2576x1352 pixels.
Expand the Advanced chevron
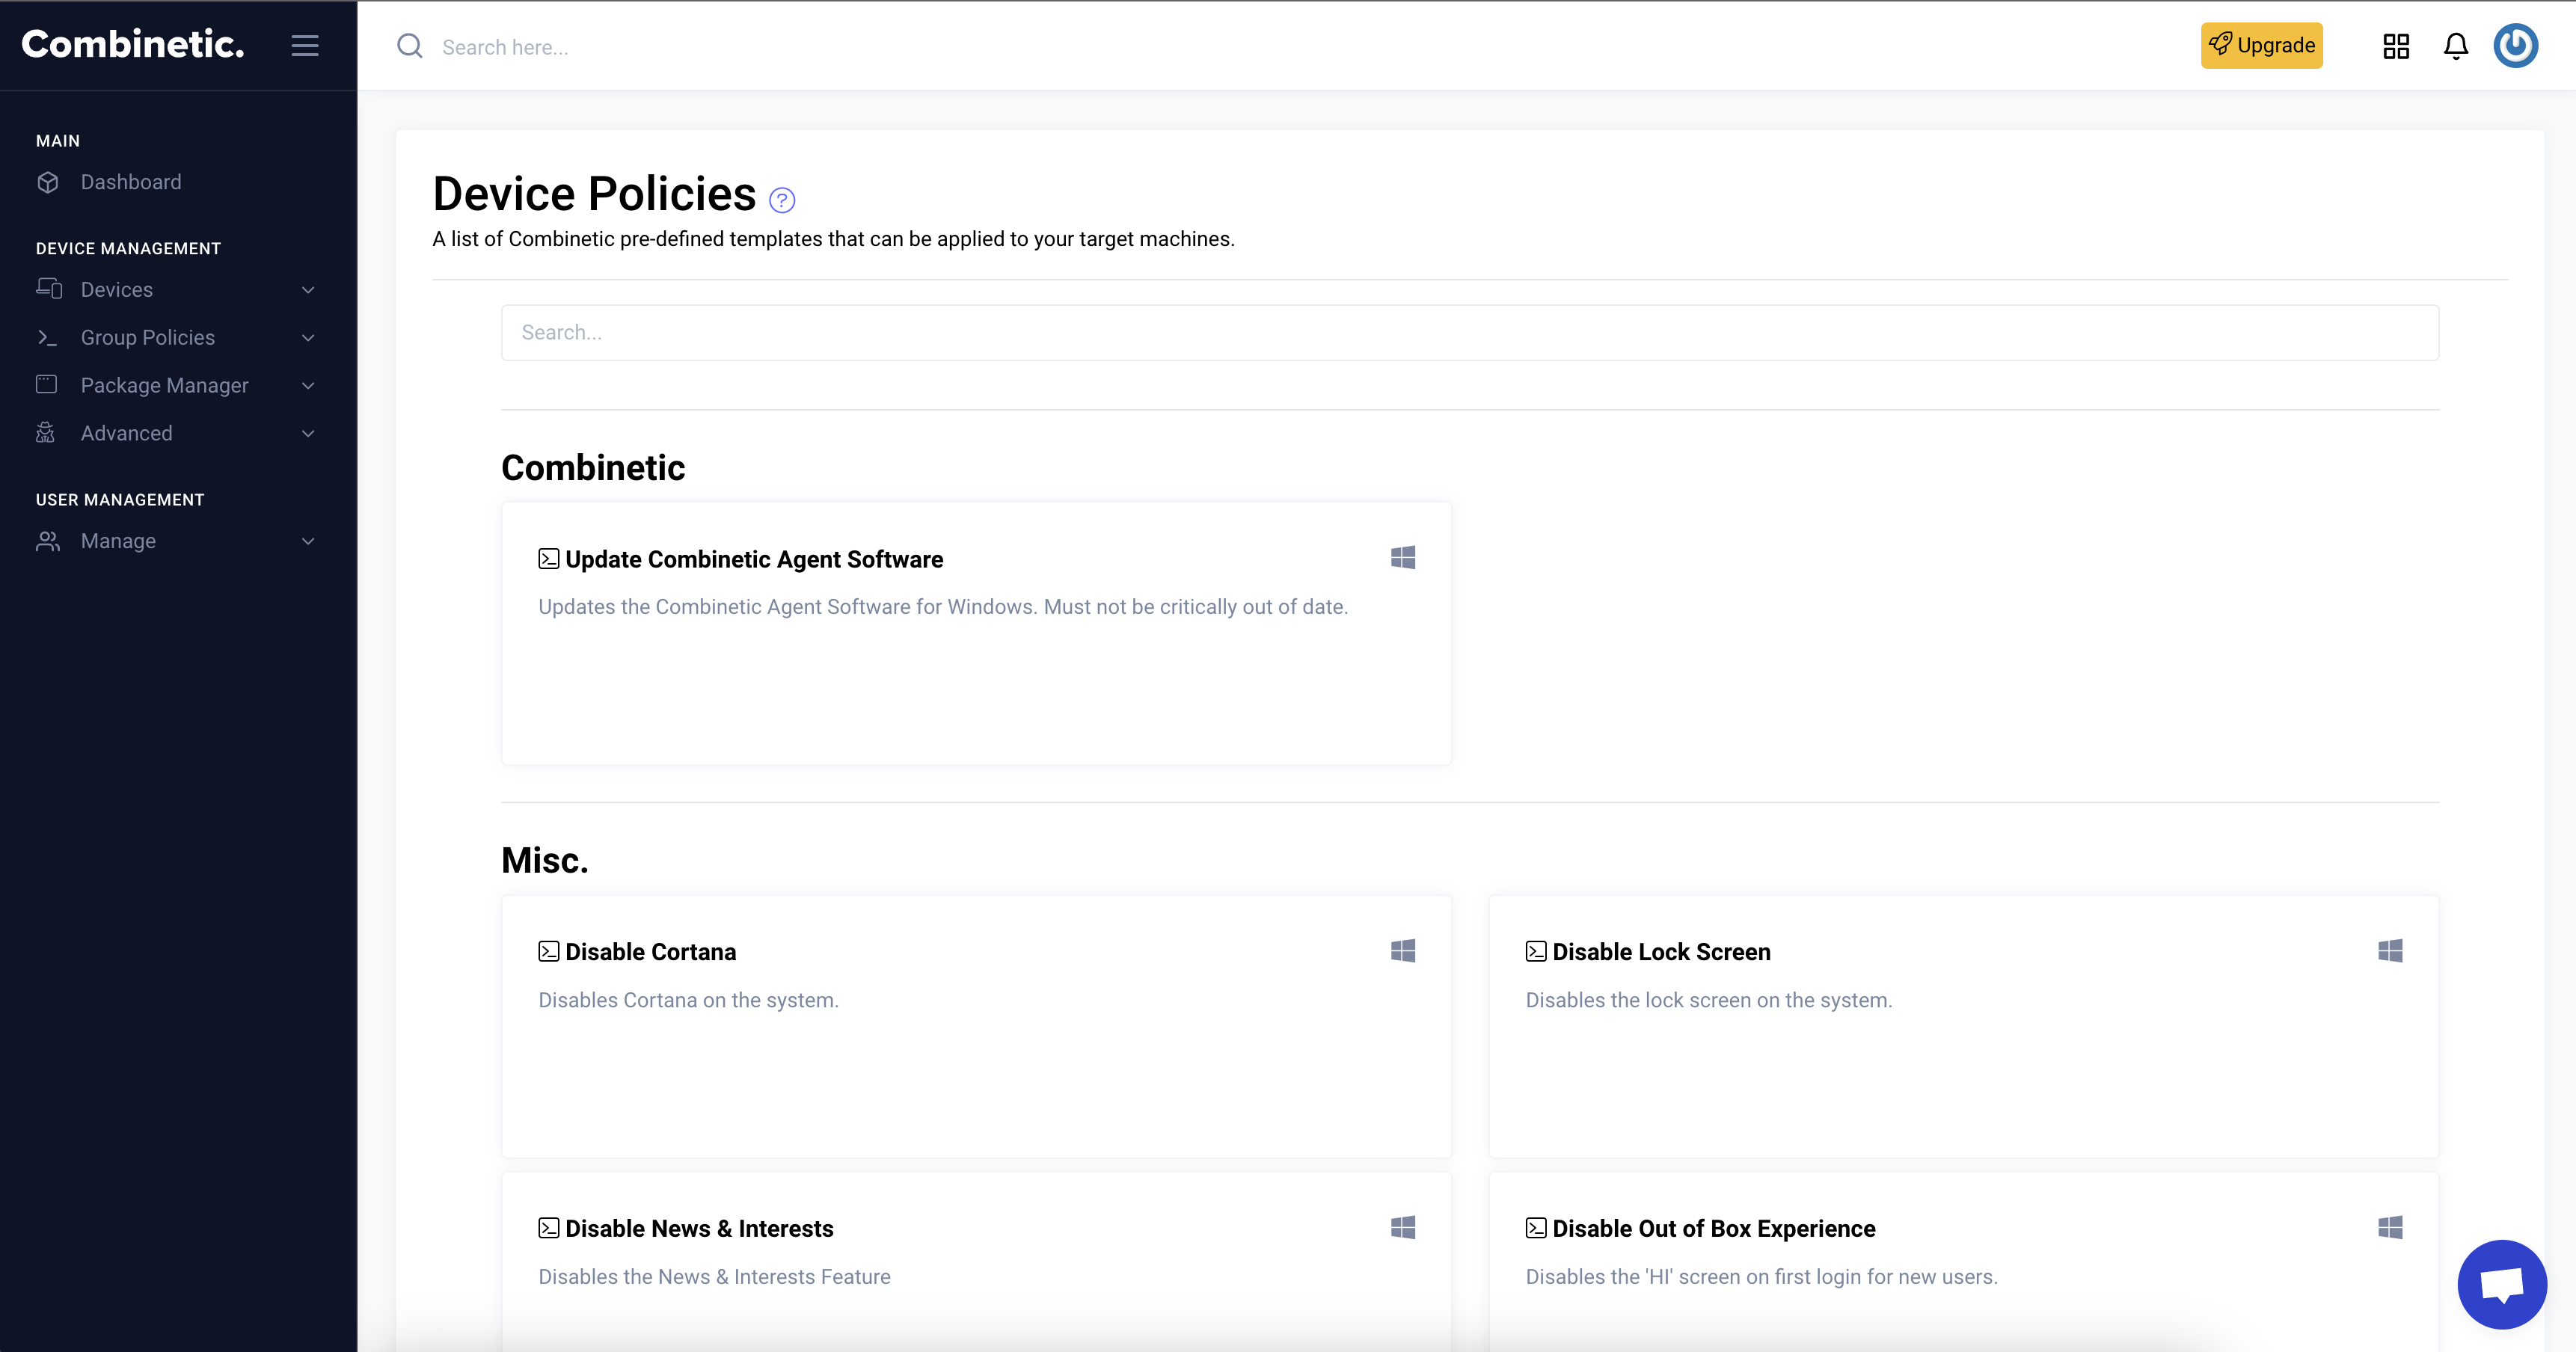(x=308, y=434)
